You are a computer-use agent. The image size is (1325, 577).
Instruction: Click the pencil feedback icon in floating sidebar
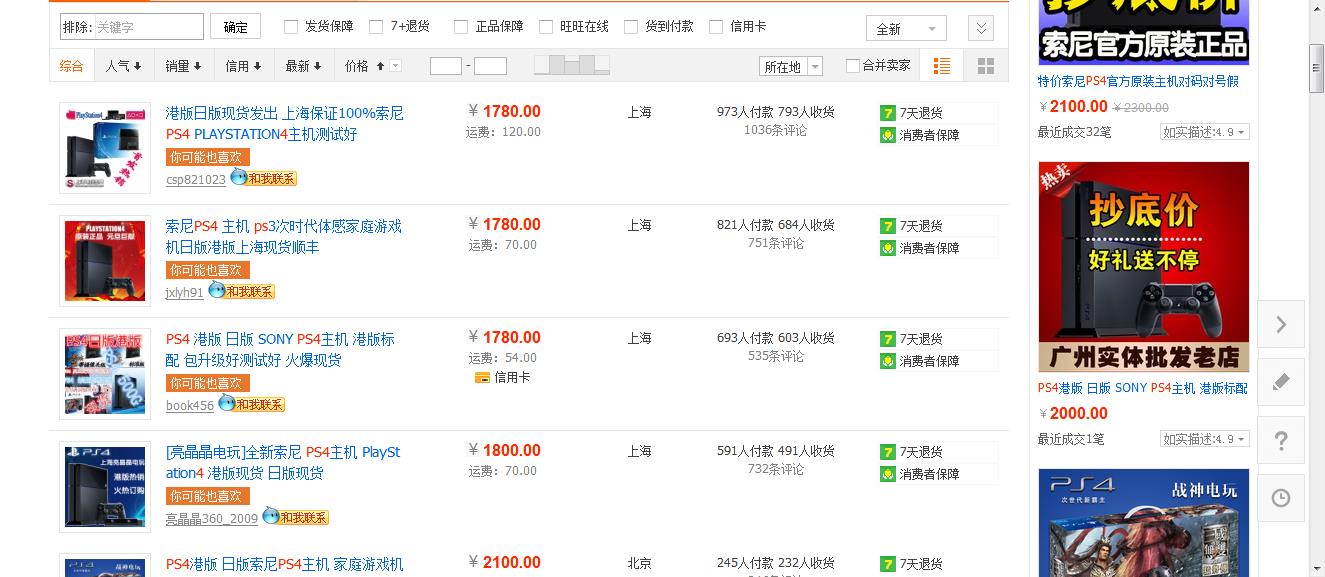pos(1281,382)
